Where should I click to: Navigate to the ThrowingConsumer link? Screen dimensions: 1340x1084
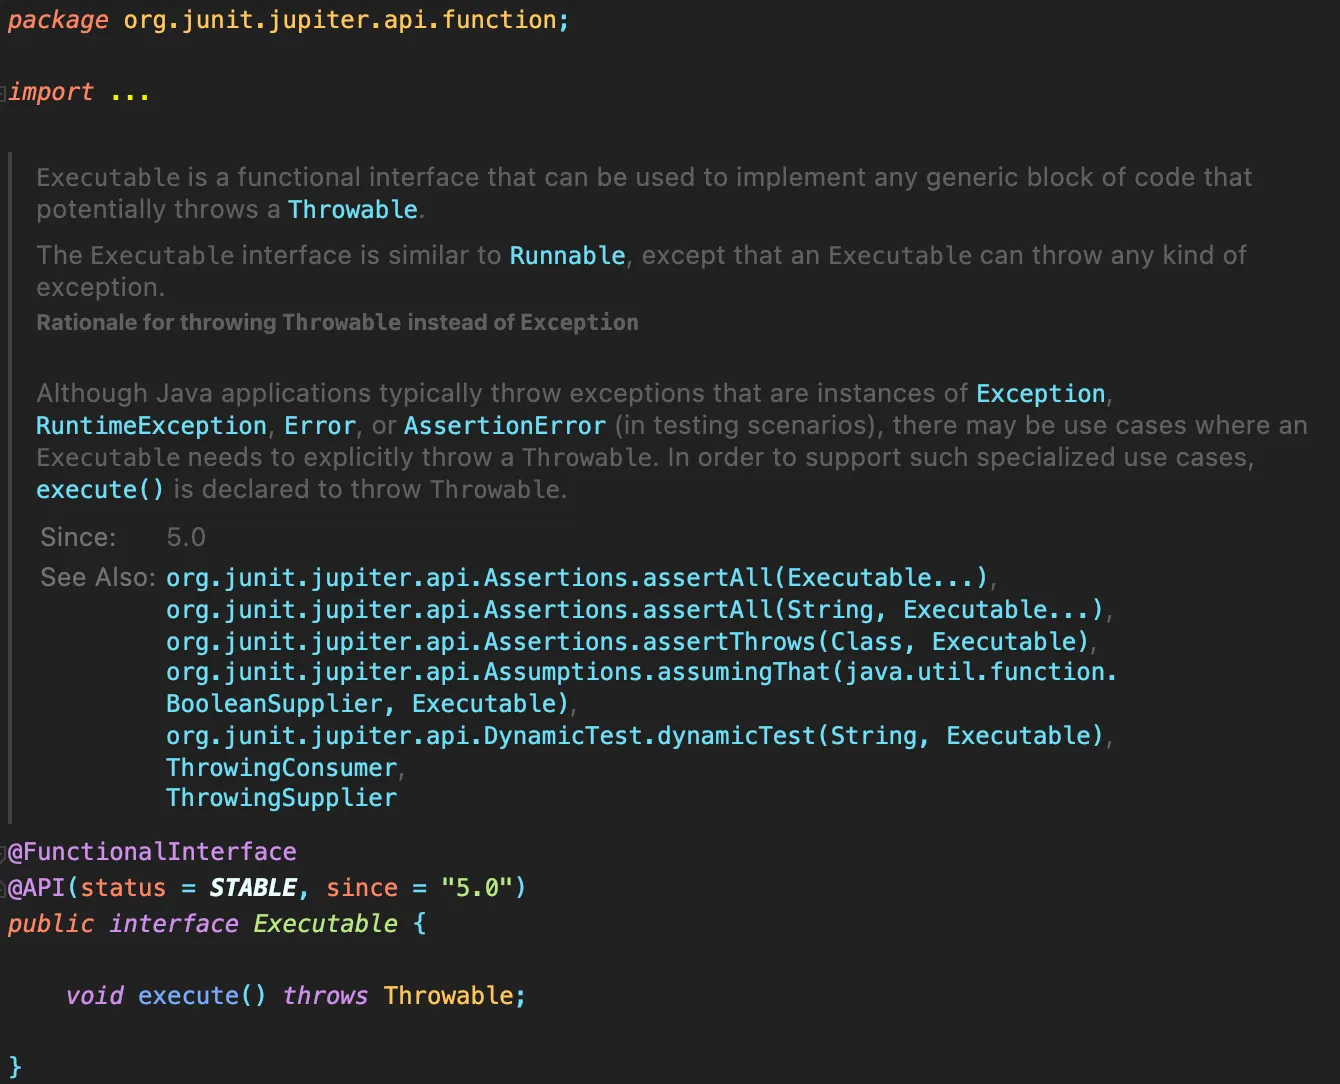[x=282, y=768]
